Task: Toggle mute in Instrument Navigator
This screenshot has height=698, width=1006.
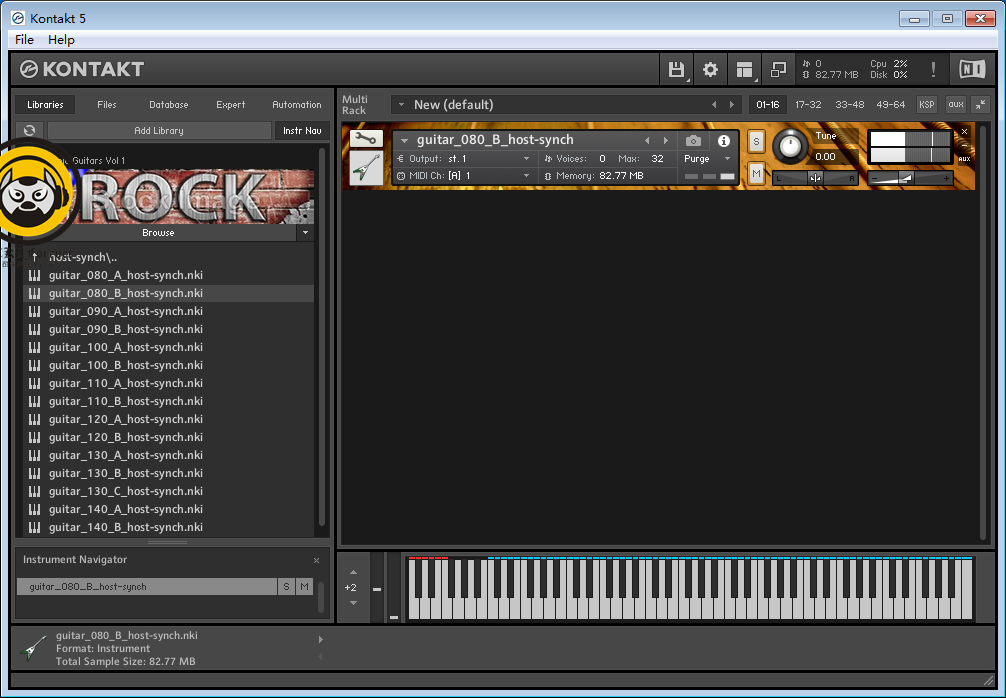Action: click(304, 586)
